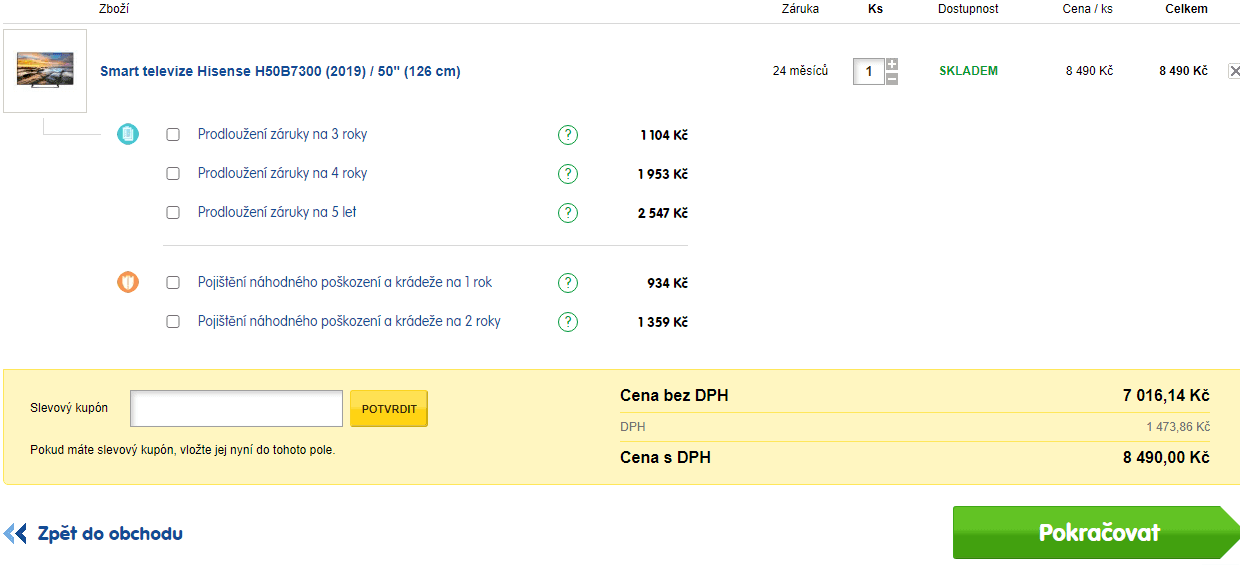Click the Dostupnost column header

[968, 9]
